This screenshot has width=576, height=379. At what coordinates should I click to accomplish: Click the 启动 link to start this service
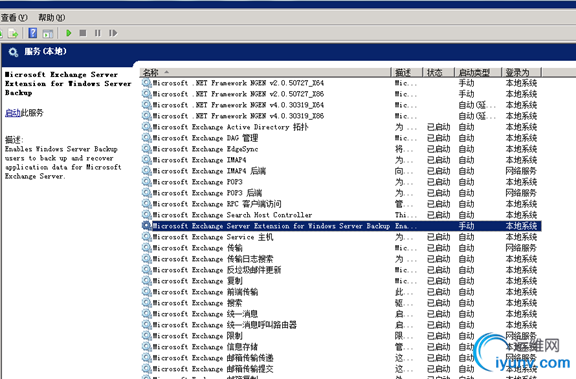click(x=12, y=113)
